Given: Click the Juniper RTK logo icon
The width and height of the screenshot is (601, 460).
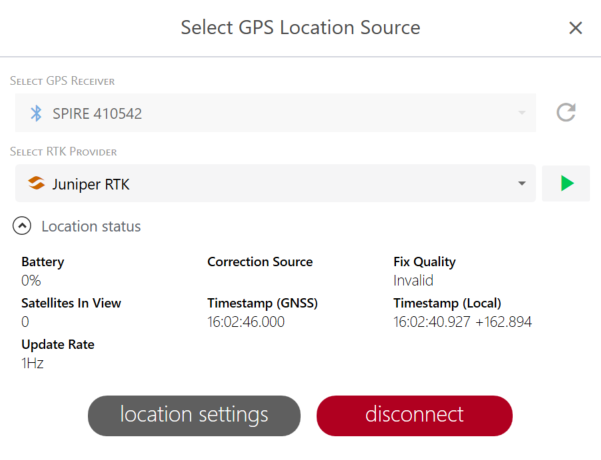Looking at the screenshot, I should point(36,183).
